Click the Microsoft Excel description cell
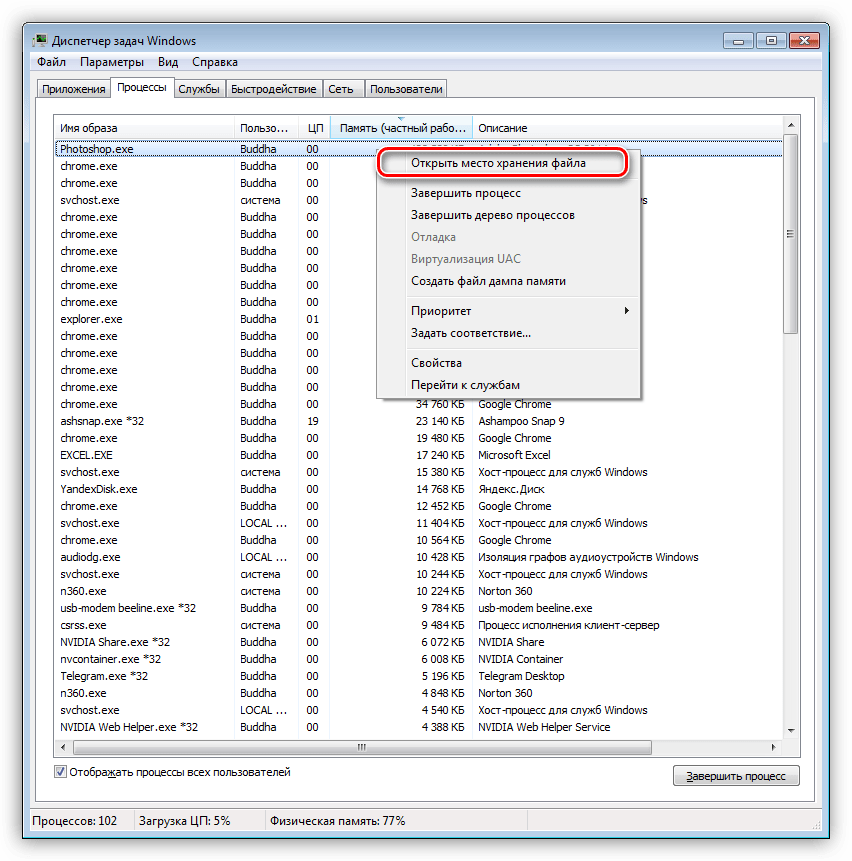Image resolution: width=852 pixels, height=861 pixels. [x=514, y=455]
